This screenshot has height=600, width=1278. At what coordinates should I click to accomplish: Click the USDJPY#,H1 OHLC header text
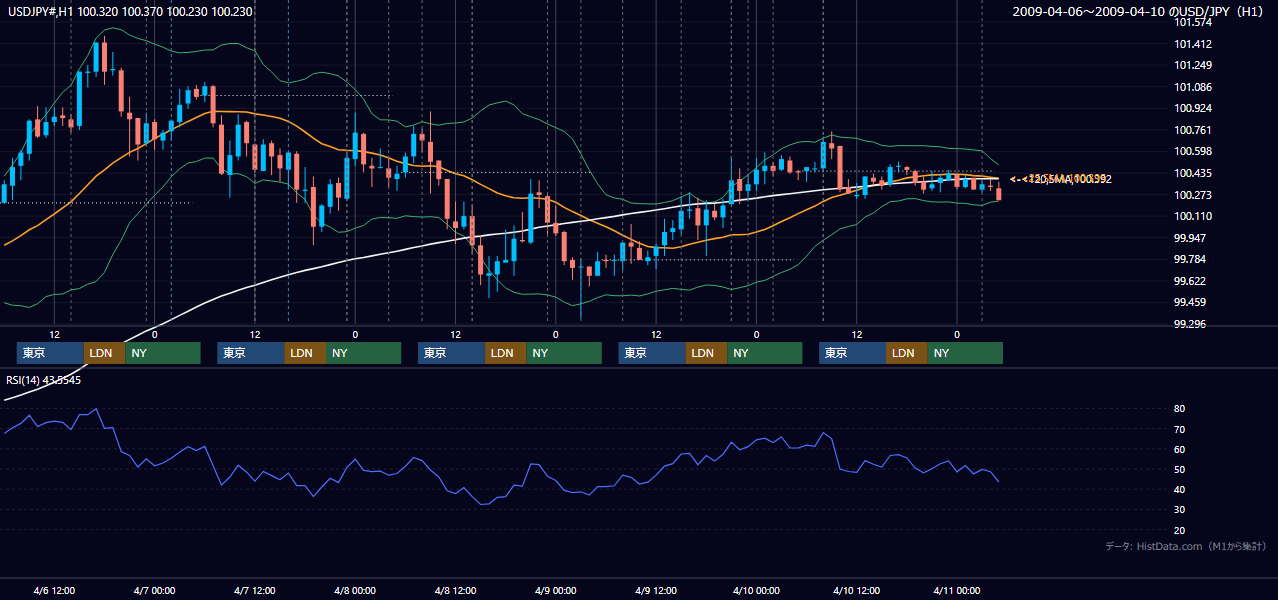click(x=129, y=11)
